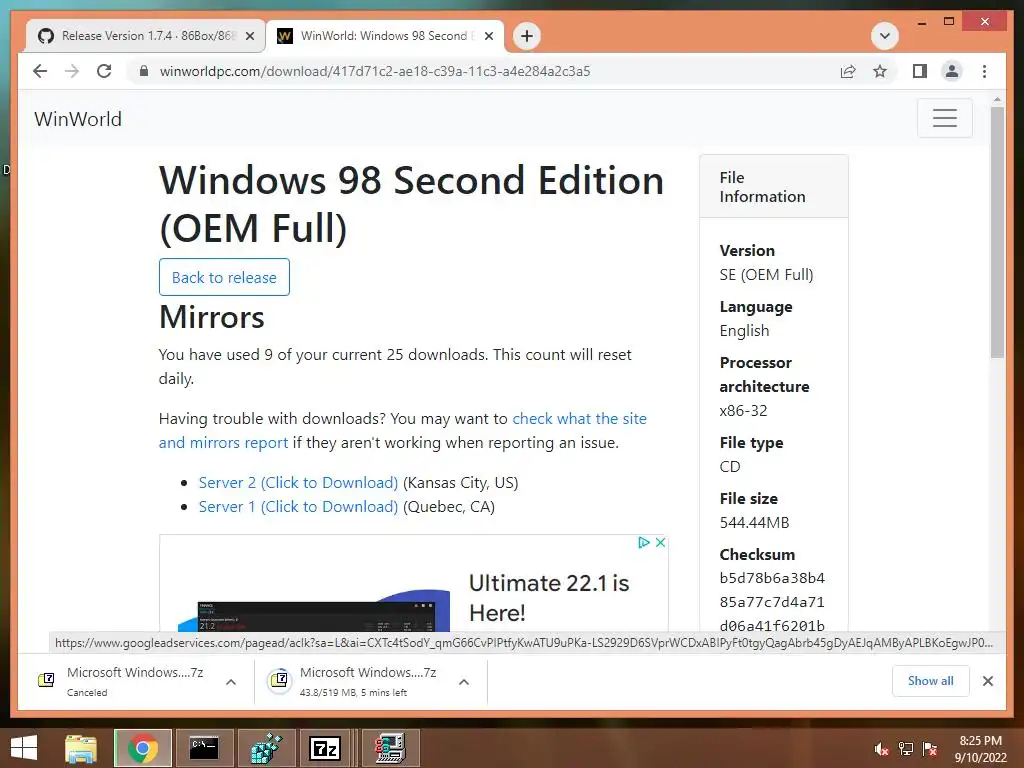The height and width of the screenshot is (768, 1024).
Task: Close the advertisement with X icon
Action: tap(660, 542)
